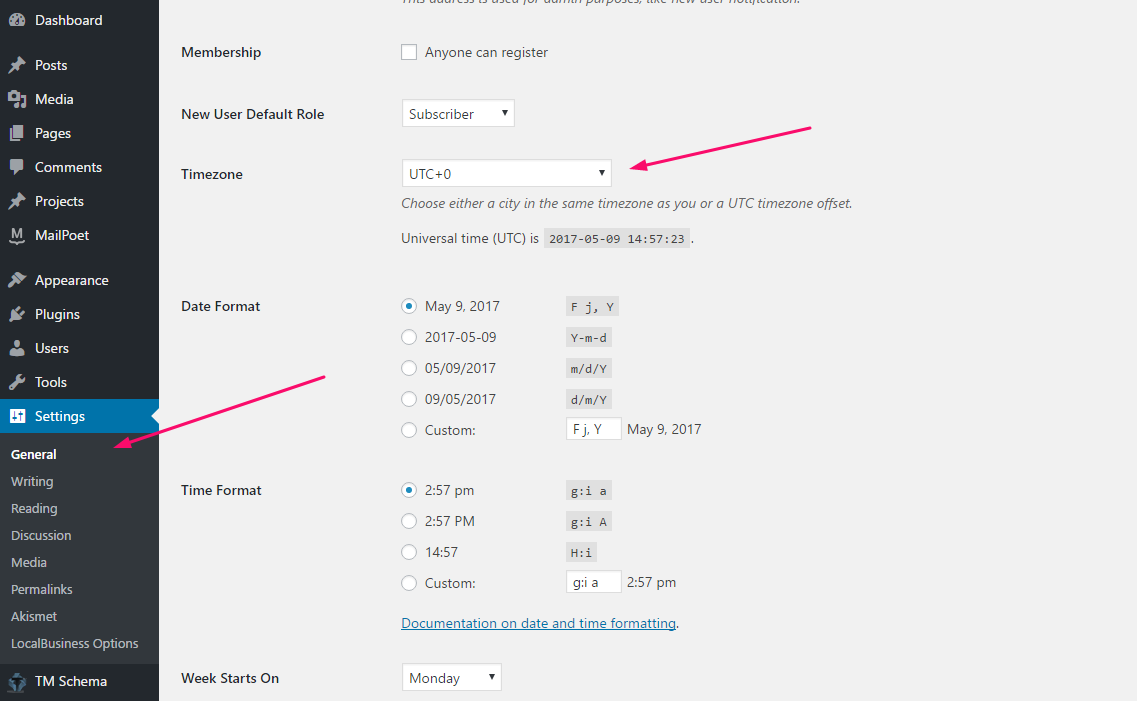Click the custom date format field
Viewport: 1137px width, 701px height.
[x=594, y=428]
